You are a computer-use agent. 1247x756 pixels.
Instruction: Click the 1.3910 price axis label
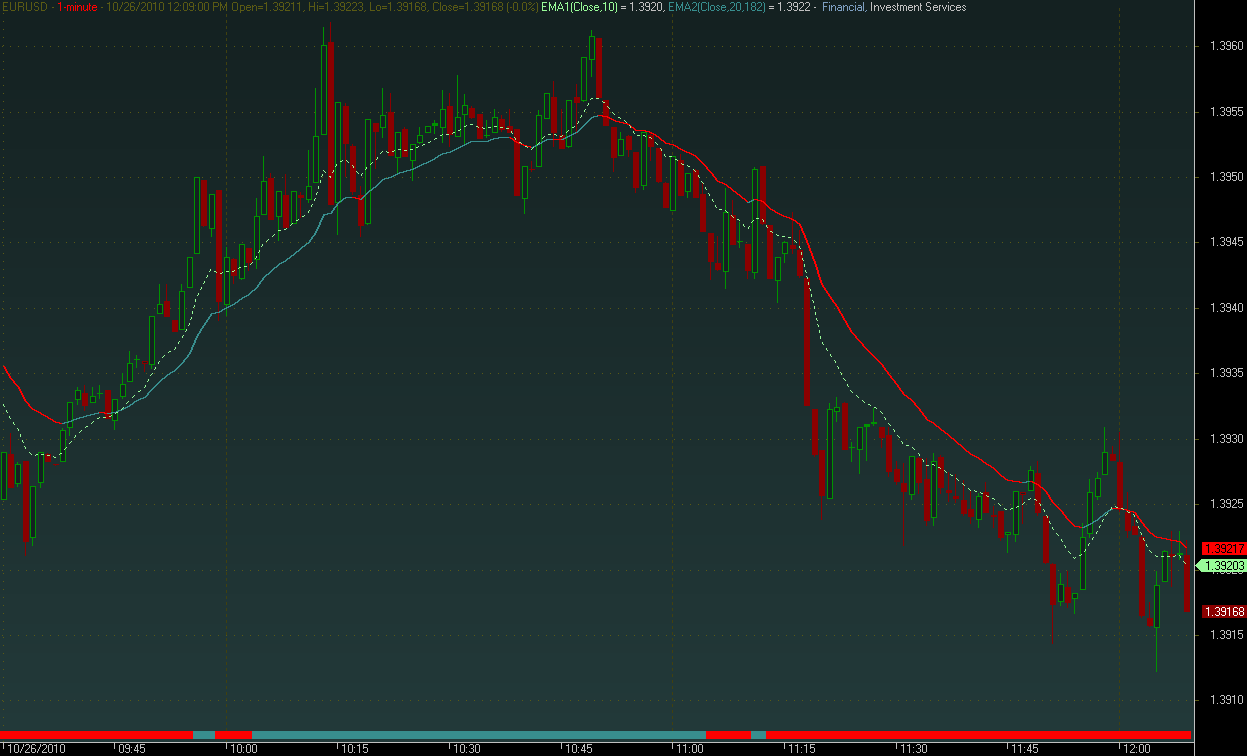[x=1225, y=700]
